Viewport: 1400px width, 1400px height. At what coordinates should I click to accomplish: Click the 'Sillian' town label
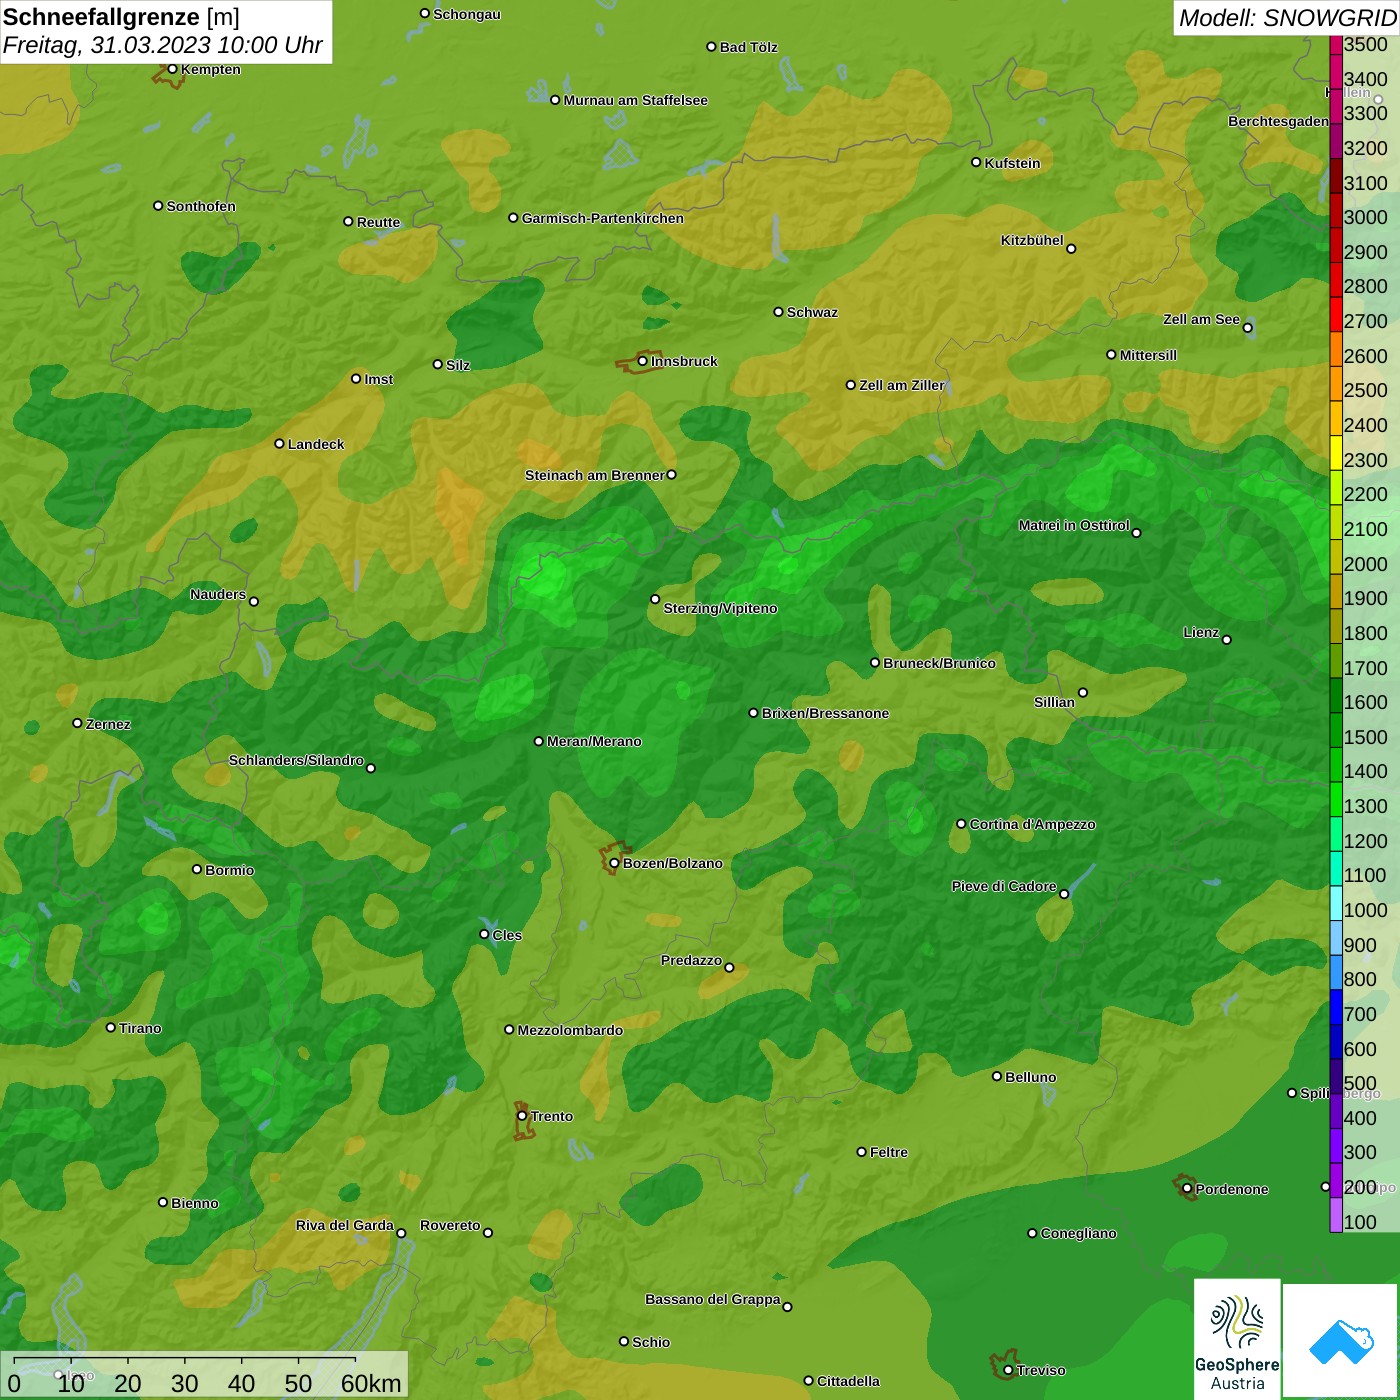pyautogui.click(x=1054, y=702)
